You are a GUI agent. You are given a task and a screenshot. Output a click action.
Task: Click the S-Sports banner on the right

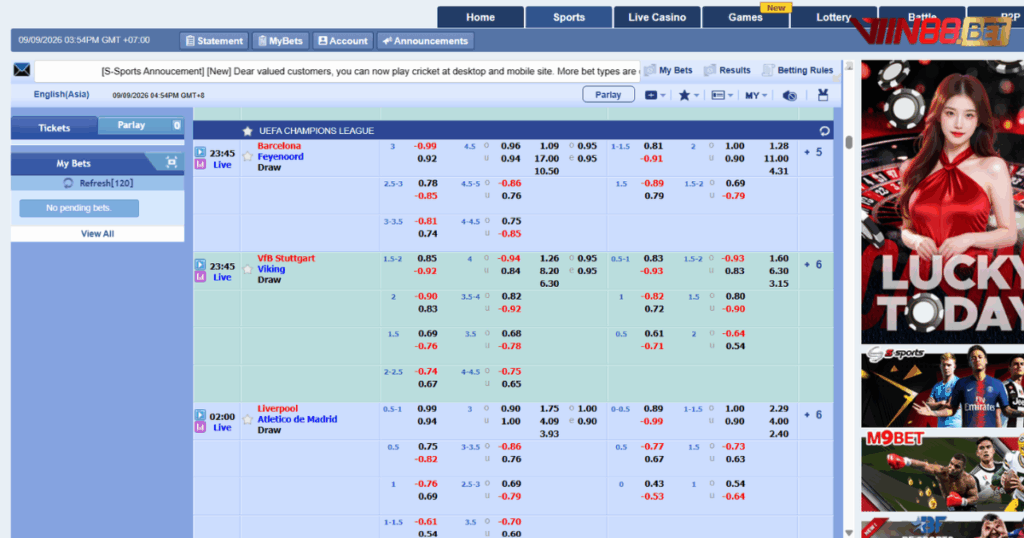pos(942,387)
